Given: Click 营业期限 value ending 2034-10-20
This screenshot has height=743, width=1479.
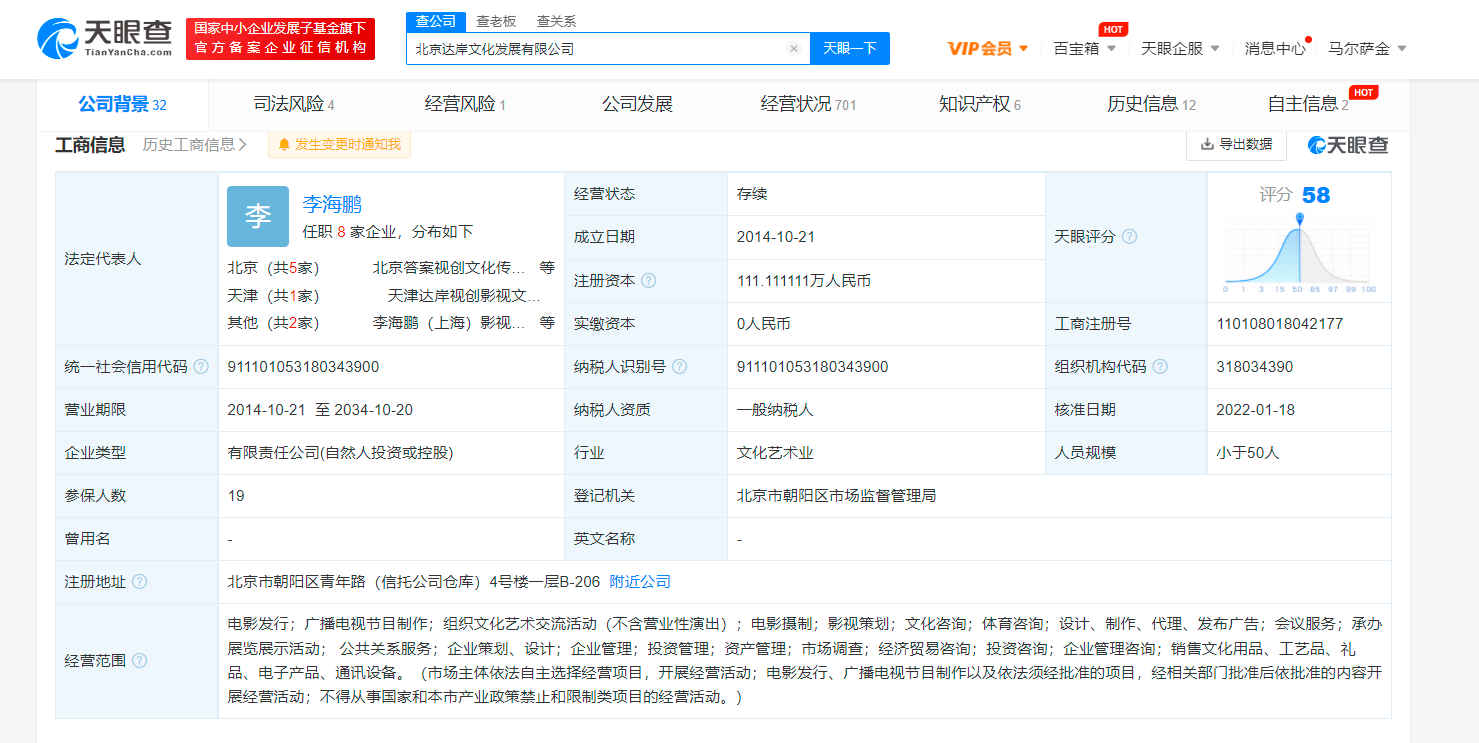Looking at the screenshot, I should (x=320, y=410).
